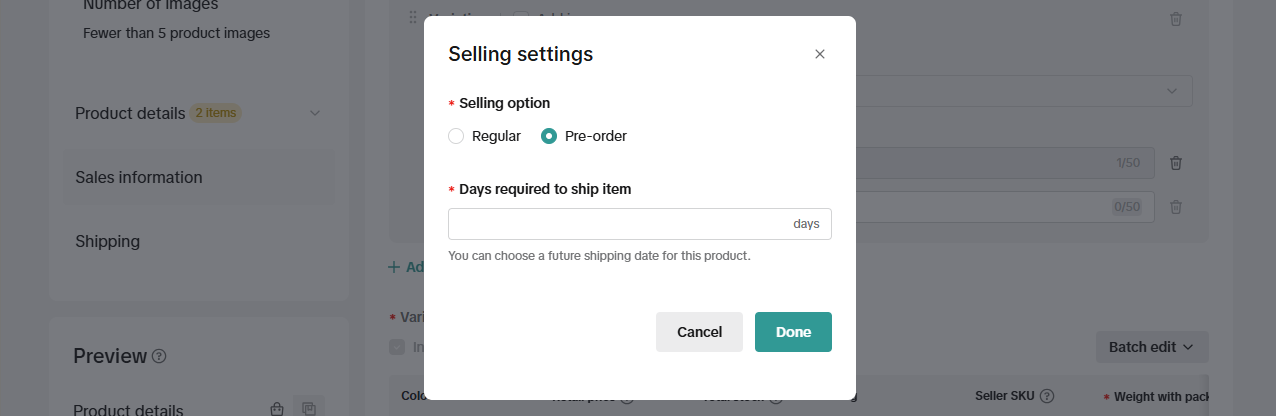The height and width of the screenshot is (416, 1276).
Task: Expand the Product details section chevron
Action: click(x=315, y=113)
